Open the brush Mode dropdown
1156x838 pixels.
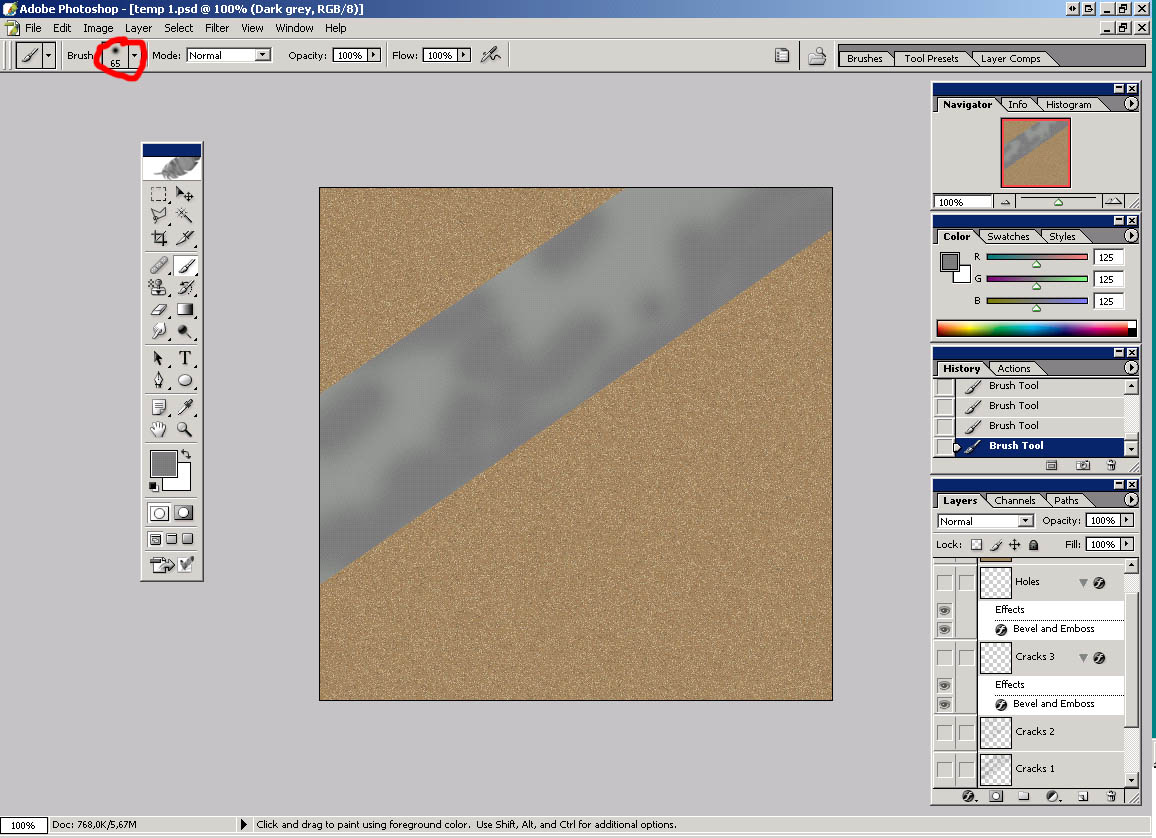pos(263,55)
